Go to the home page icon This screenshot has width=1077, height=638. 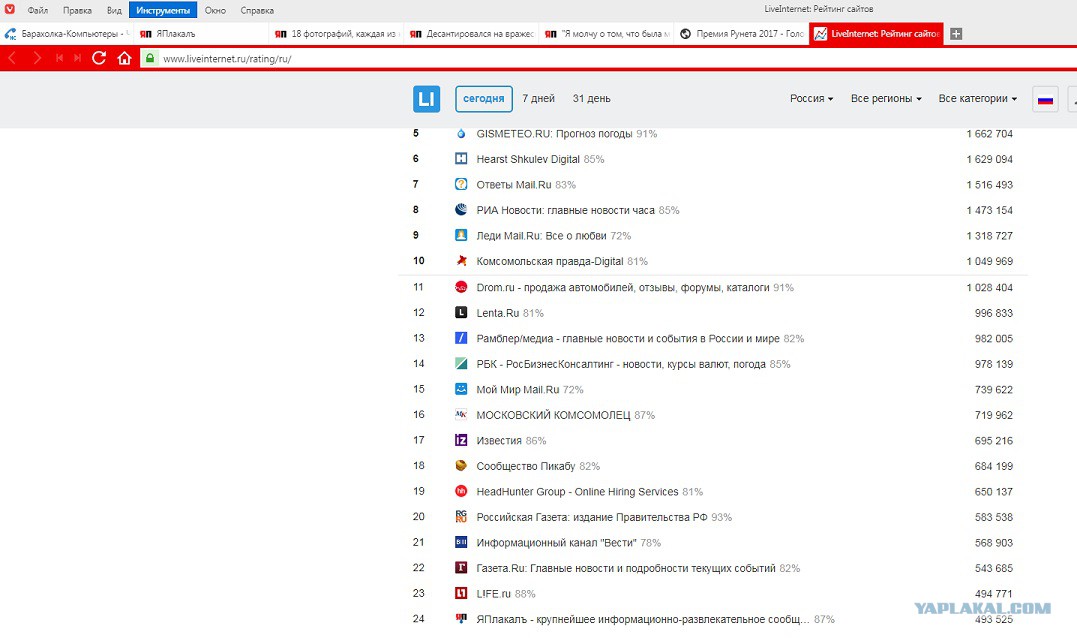[x=124, y=58]
